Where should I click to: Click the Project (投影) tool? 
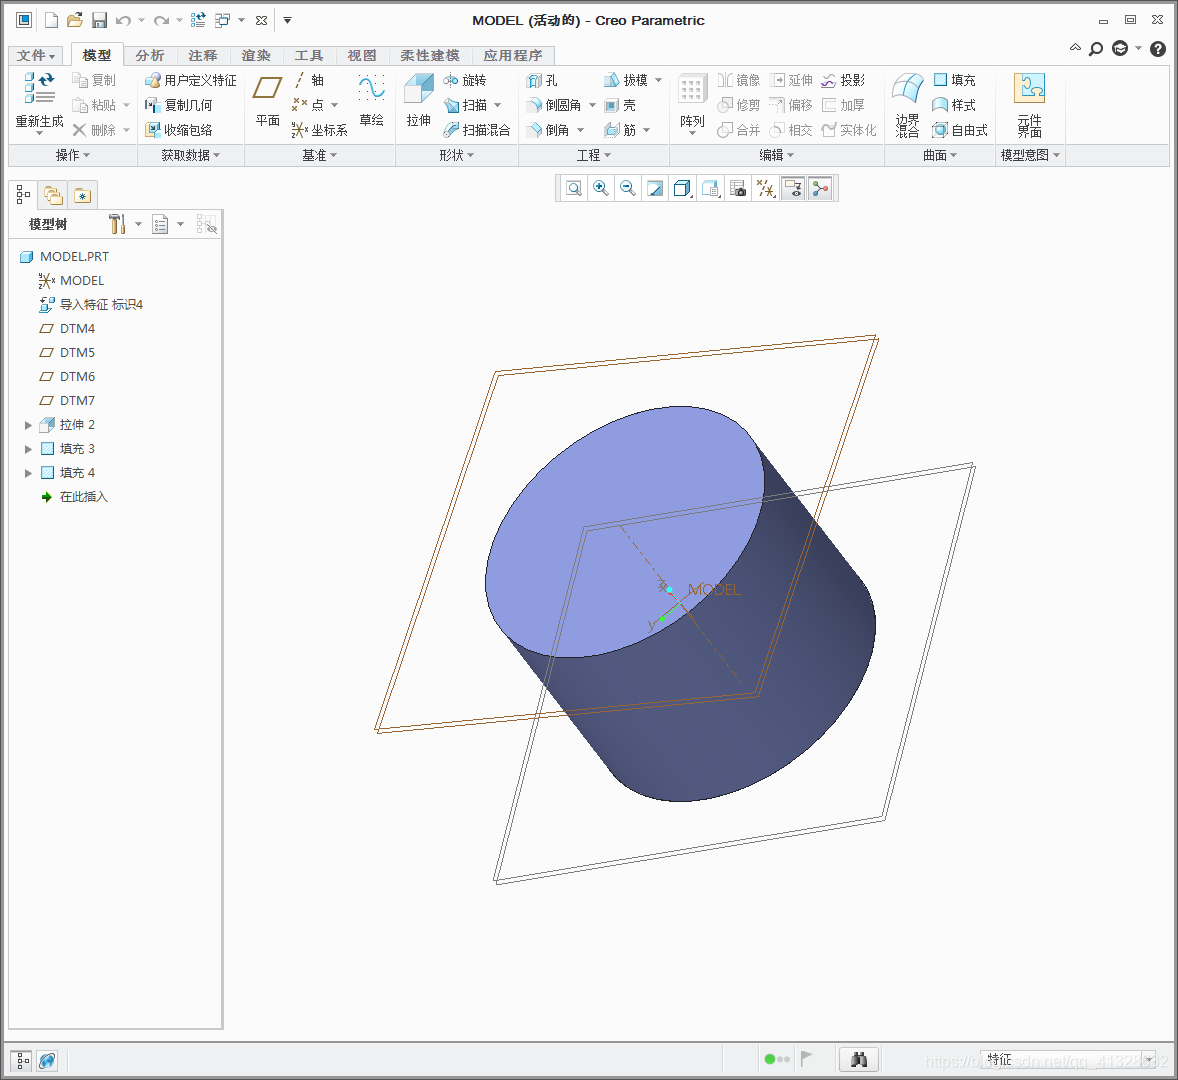pos(843,80)
